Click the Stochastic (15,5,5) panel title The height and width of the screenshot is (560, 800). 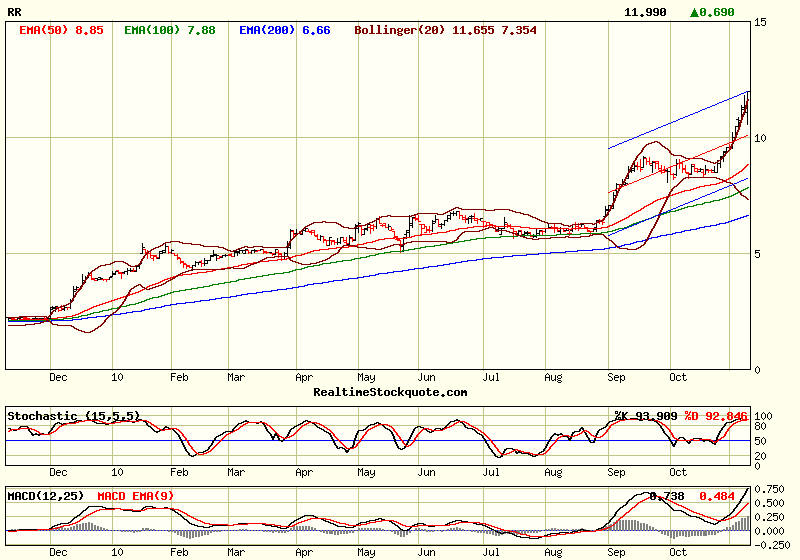74,415
